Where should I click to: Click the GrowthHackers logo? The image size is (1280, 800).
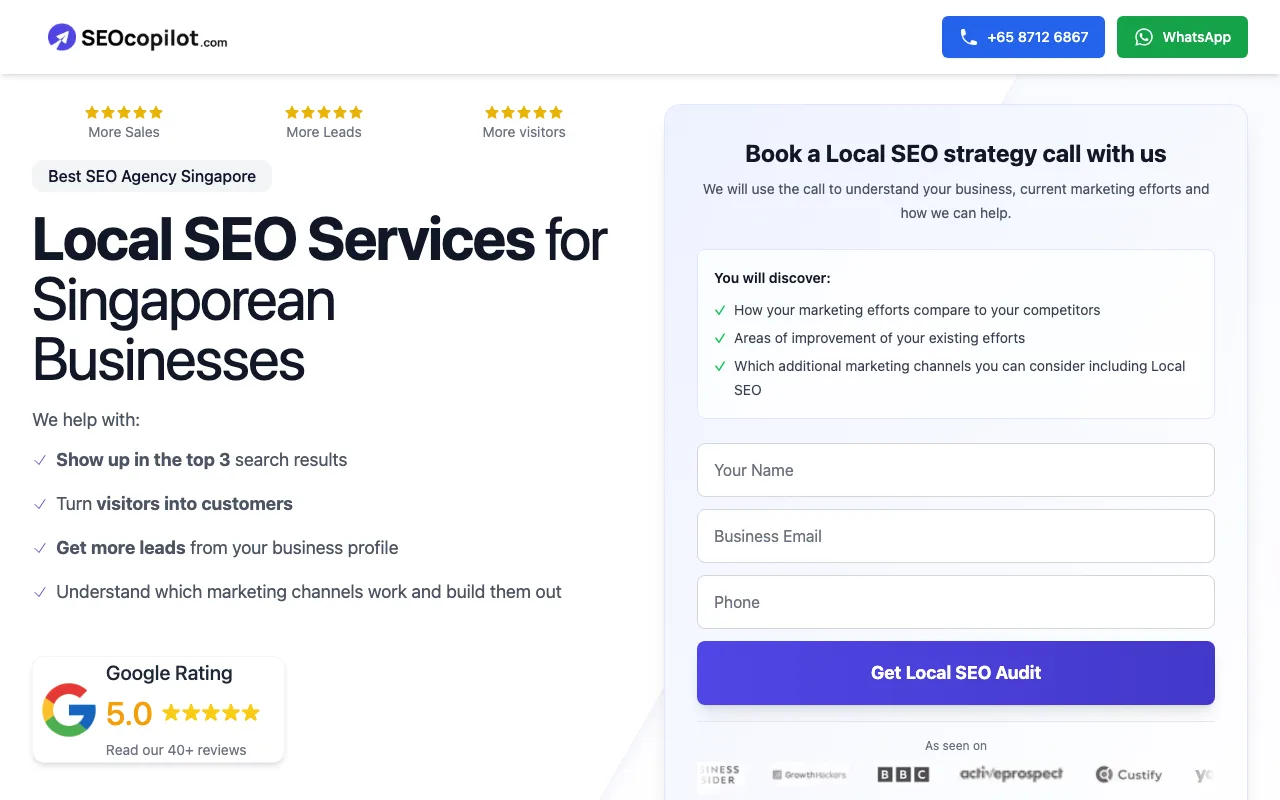pyautogui.click(x=810, y=774)
